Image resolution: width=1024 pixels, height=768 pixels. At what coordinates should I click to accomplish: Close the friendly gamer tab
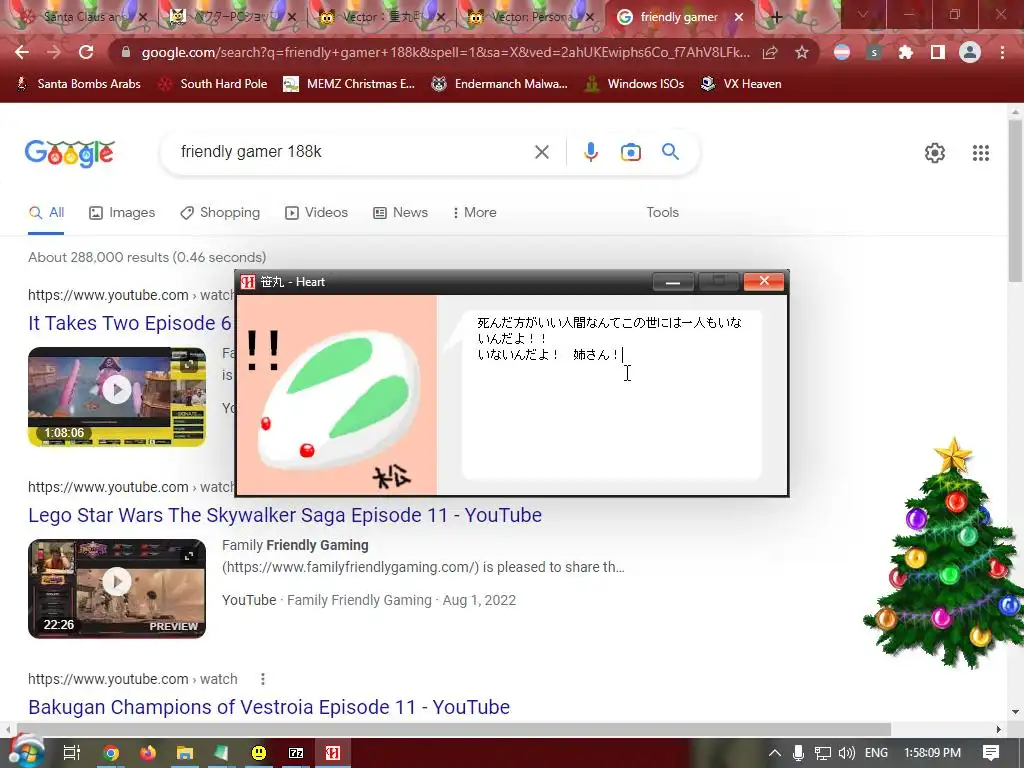[739, 17]
